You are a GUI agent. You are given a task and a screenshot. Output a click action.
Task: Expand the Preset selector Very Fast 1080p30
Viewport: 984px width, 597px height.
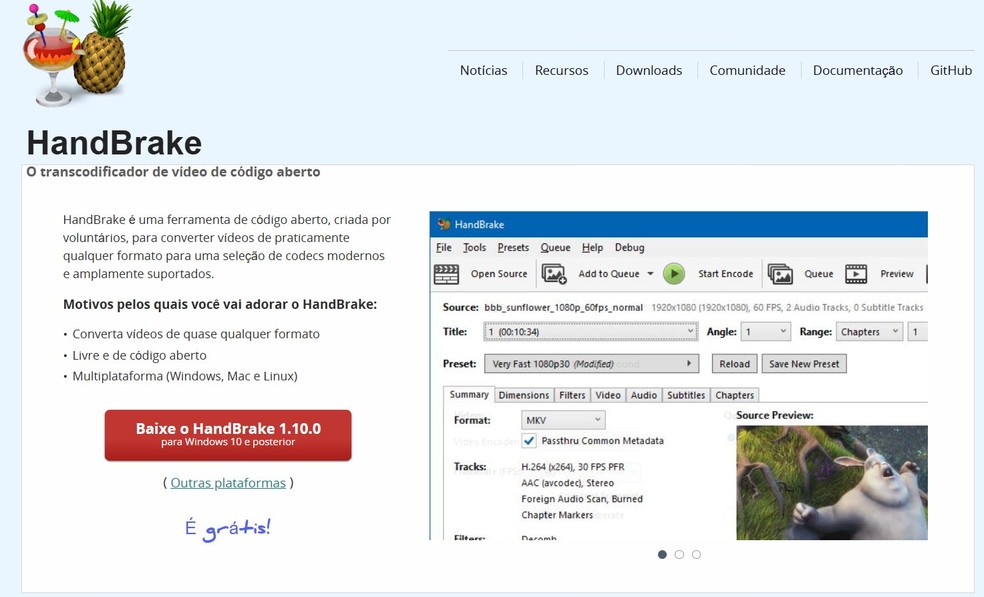(x=591, y=364)
